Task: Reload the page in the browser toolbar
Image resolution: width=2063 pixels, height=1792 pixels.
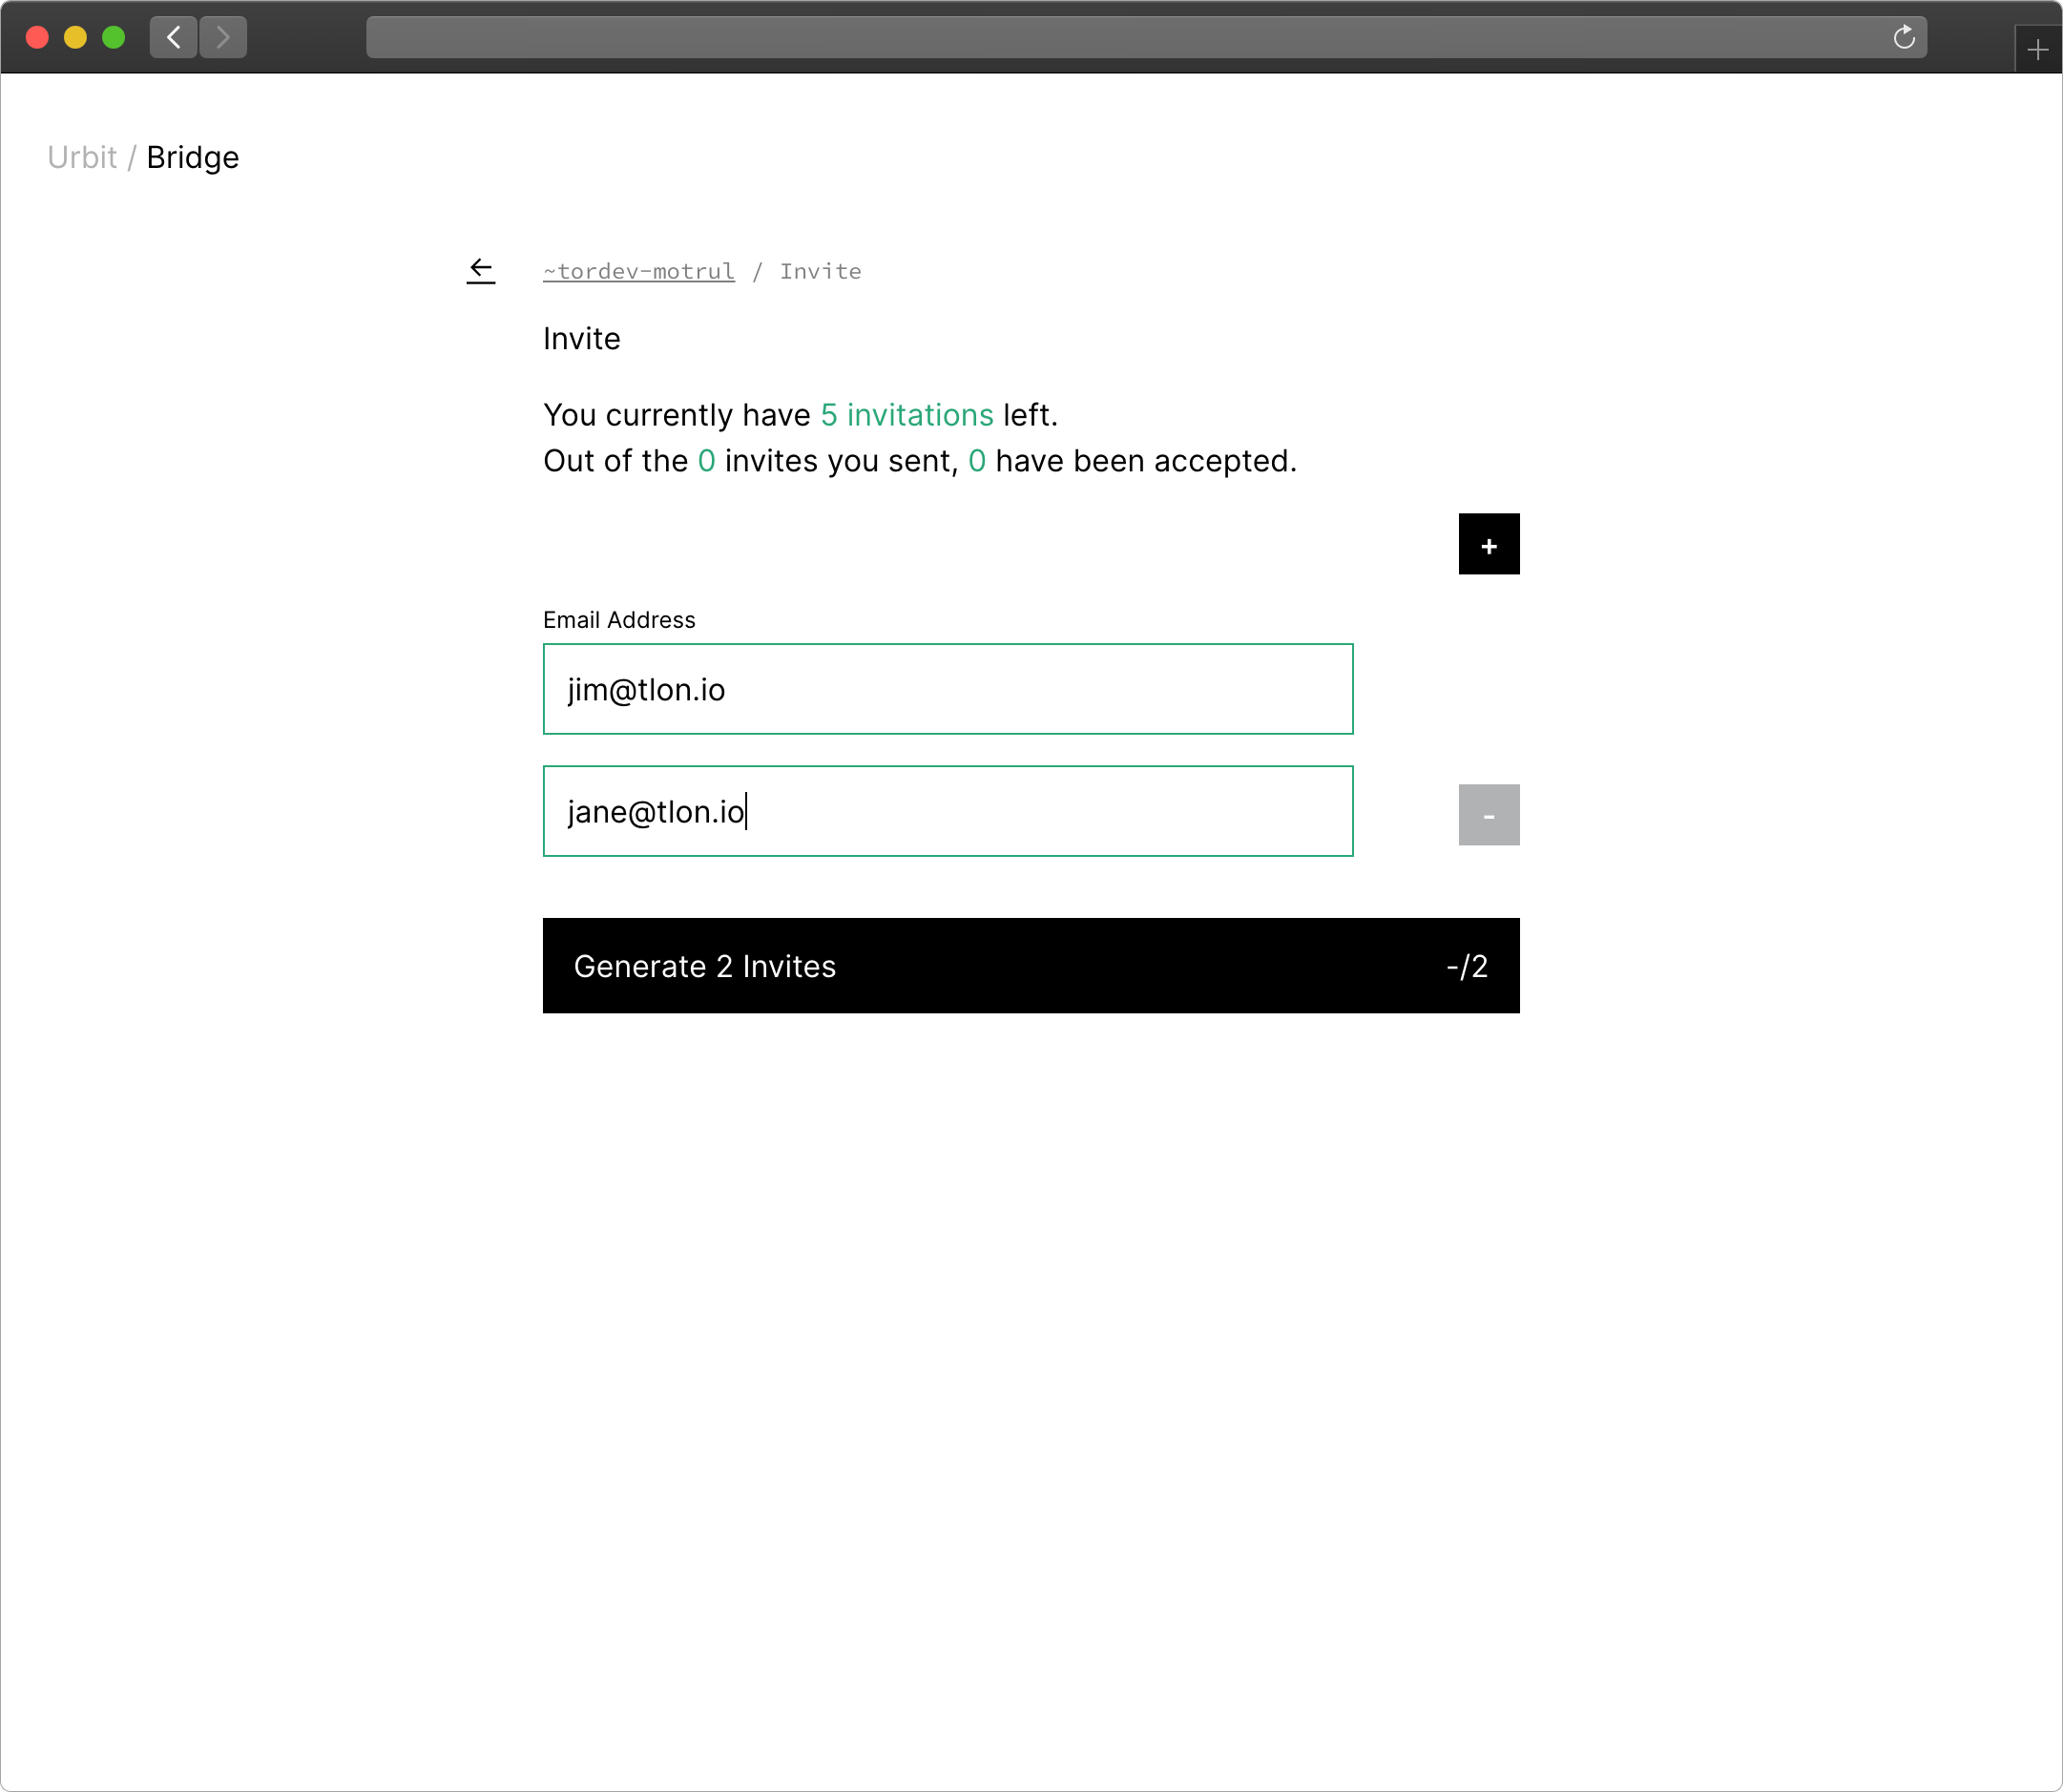Action: click(1903, 38)
